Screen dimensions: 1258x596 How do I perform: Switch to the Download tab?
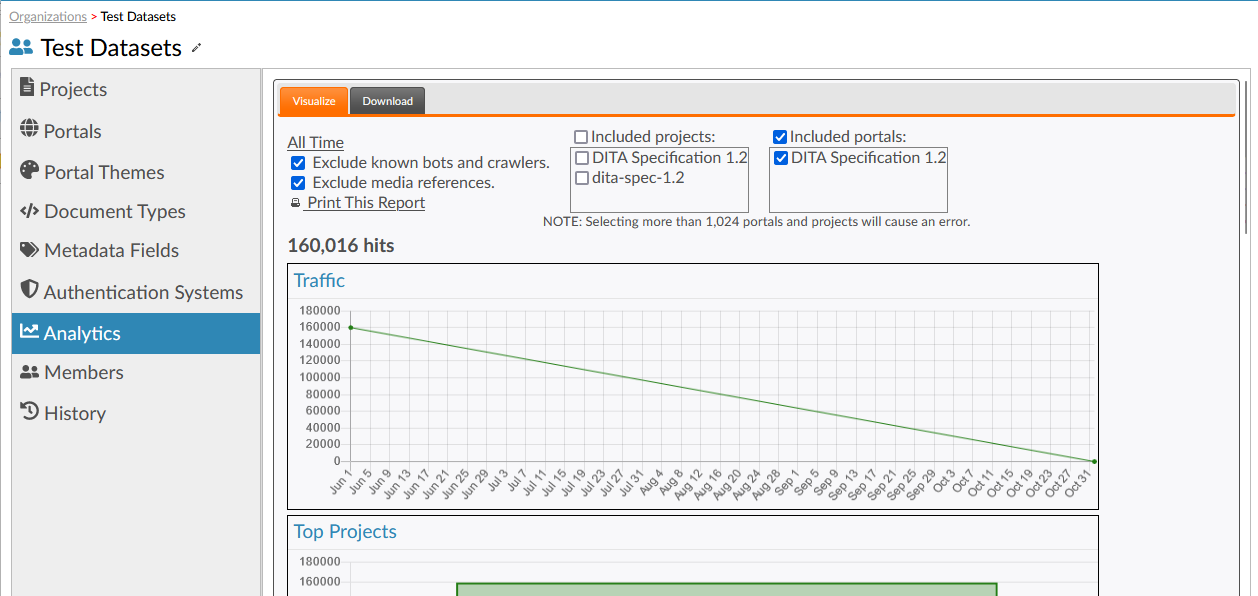point(388,101)
